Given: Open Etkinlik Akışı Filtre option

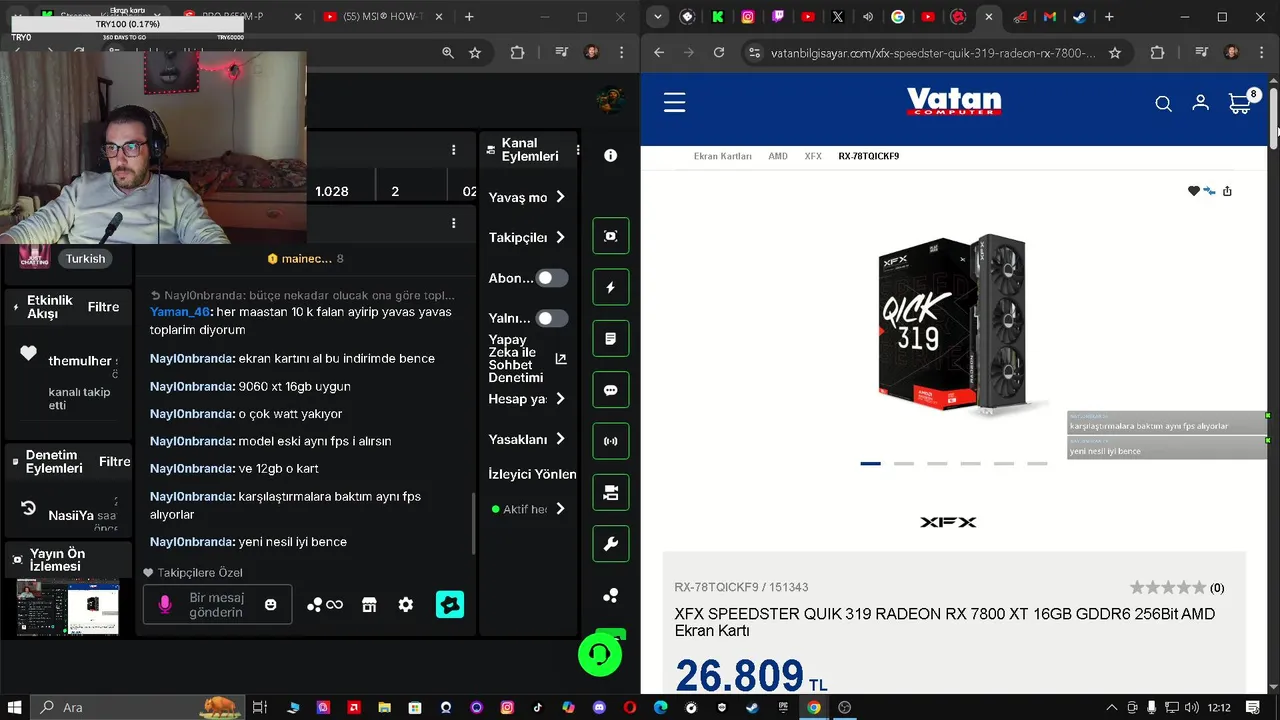Looking at the screenshot, I should click(x=103, y=307).
